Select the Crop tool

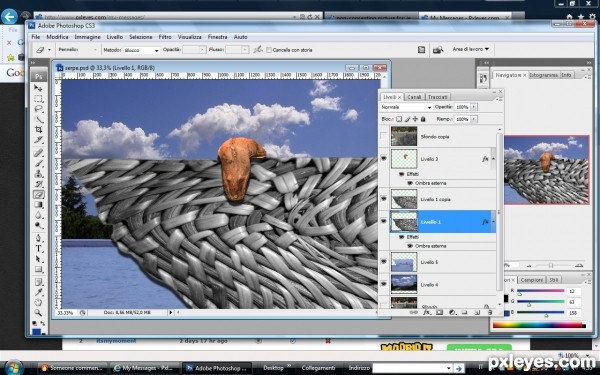coord(38,130)
